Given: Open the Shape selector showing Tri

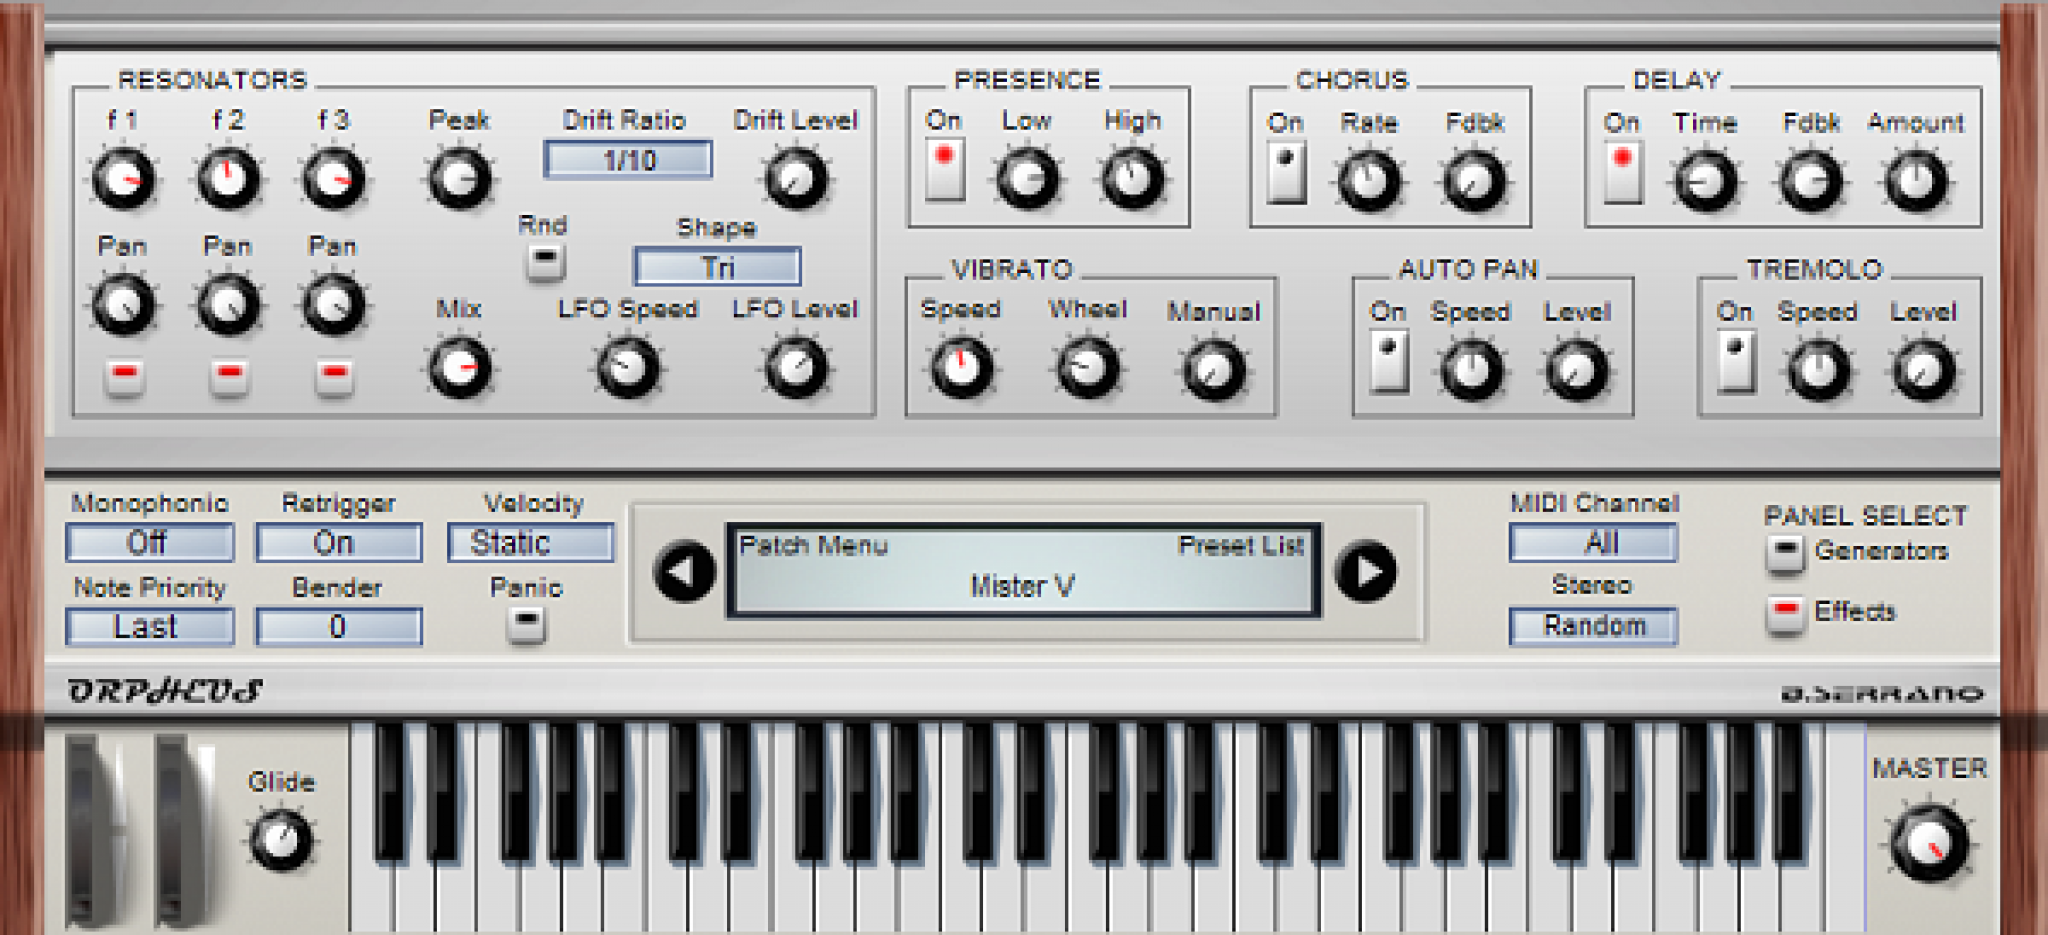Looking at the screenshot, I should (x=717, y=266).
